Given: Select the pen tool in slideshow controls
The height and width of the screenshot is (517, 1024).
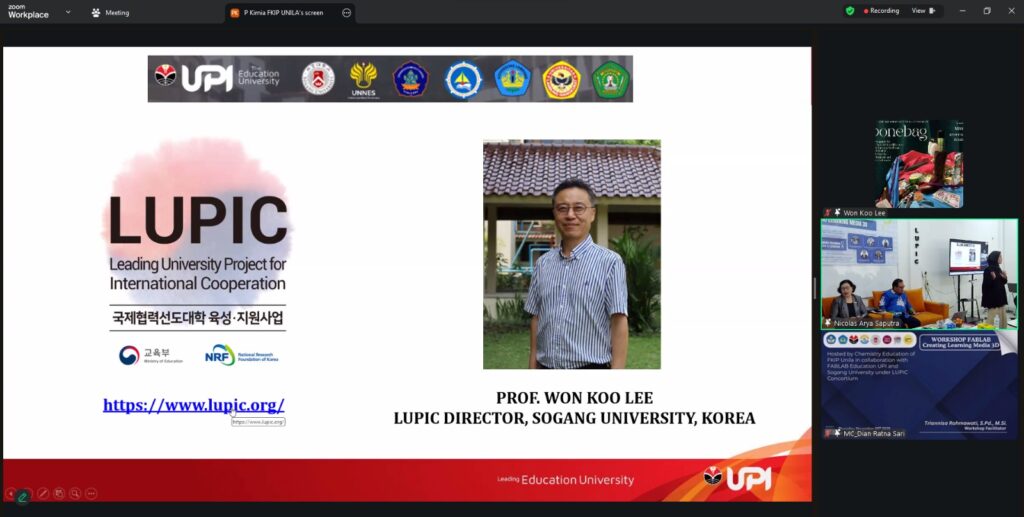Looking at the screenshot, I should [42, 493].
